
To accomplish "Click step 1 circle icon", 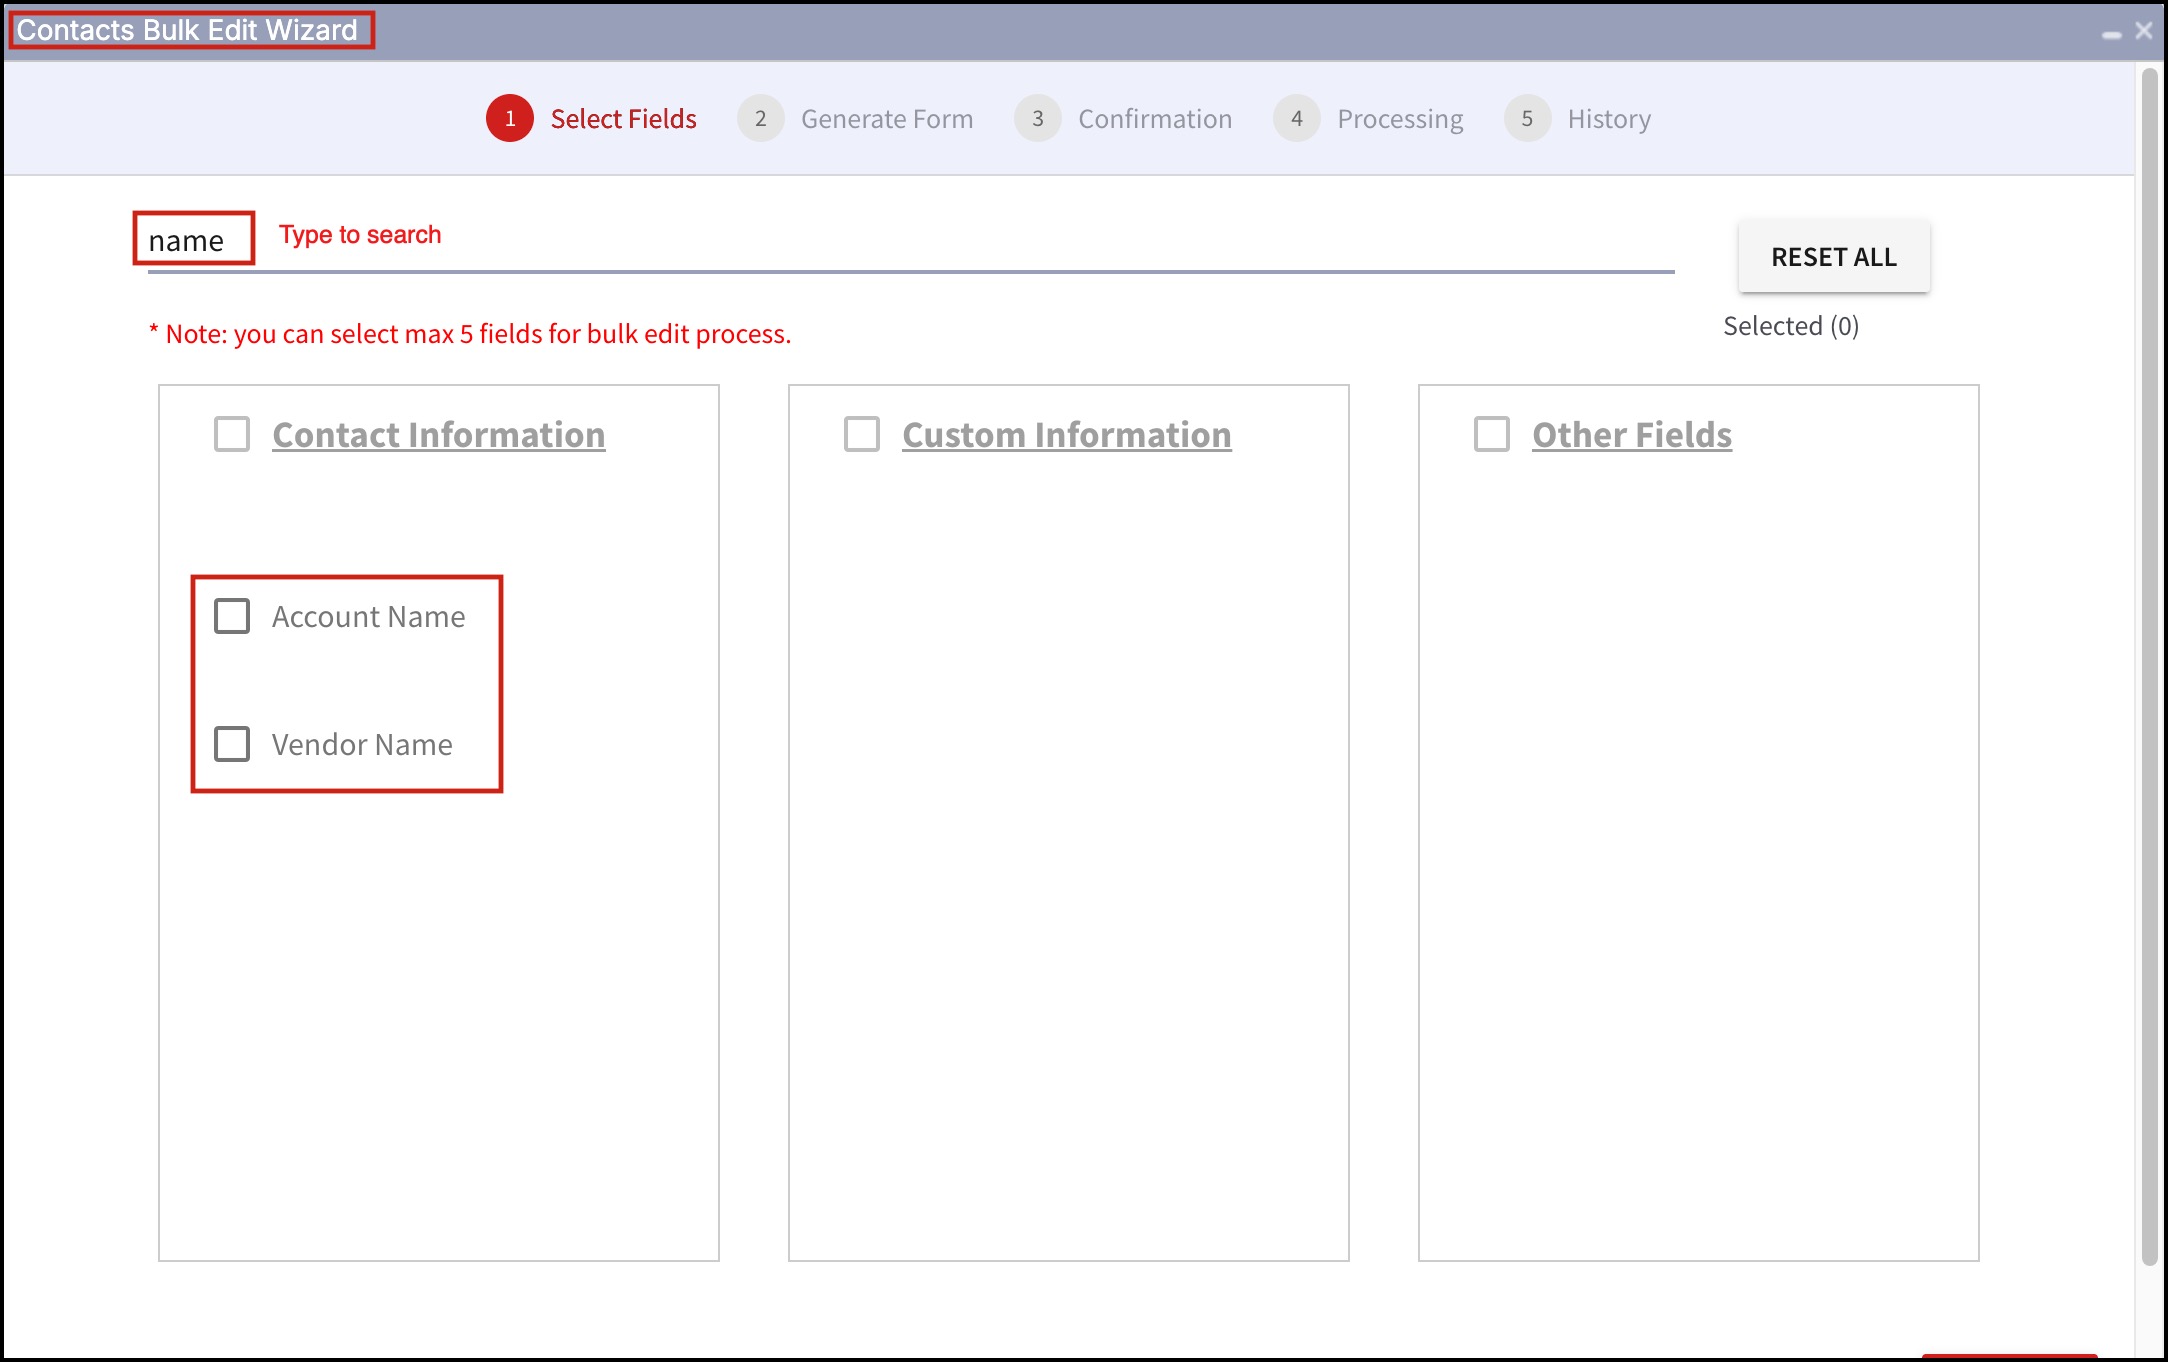I will point(510,119).
